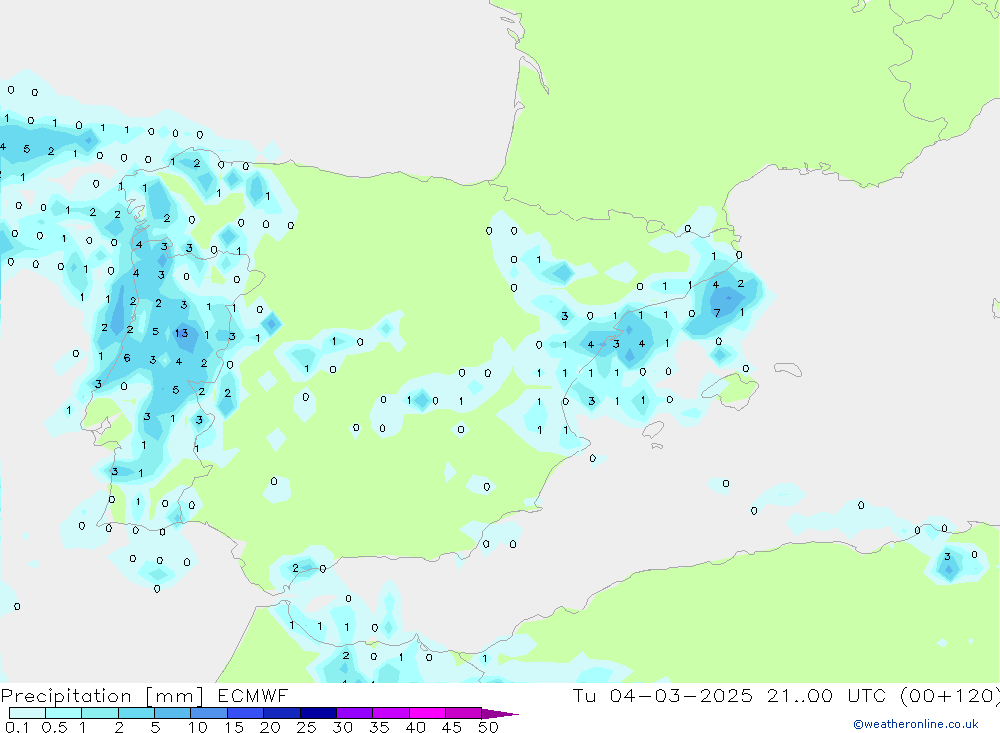The height and width of the screenshot is (733, 1000).
Task: Click the date text 'Tu 04-03-2025'
Action: 663,695
